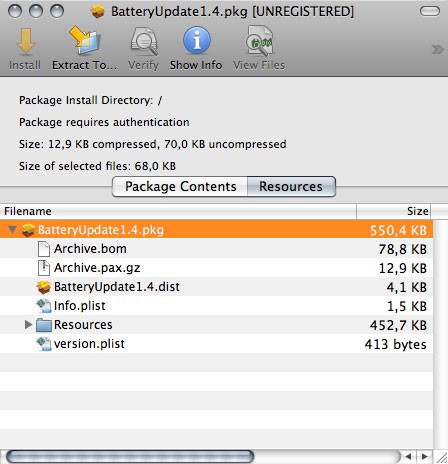Click the BatteryUpdate1.4.dist package icon

[44, 287]
